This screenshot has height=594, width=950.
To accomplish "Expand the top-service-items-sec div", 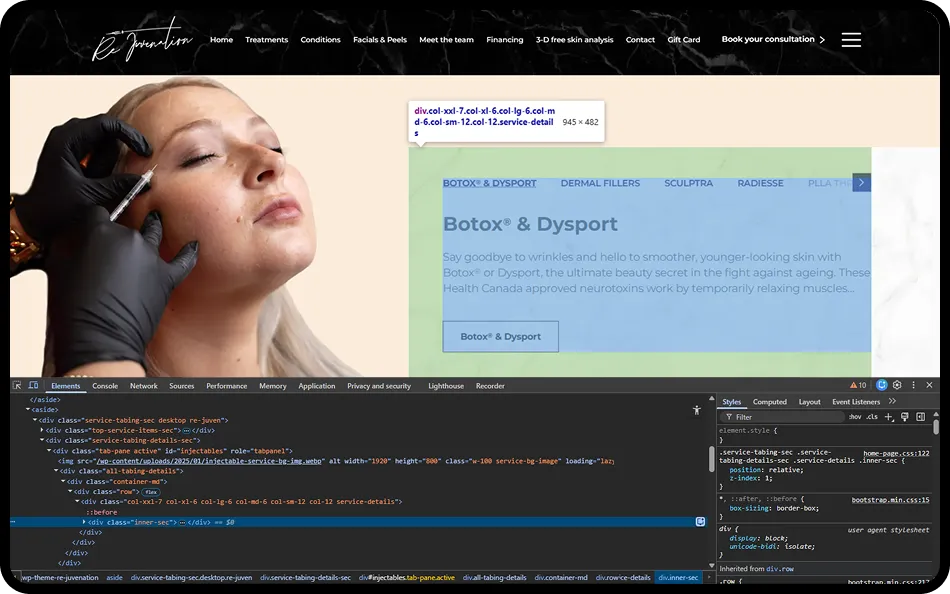I will pos(42,430).
